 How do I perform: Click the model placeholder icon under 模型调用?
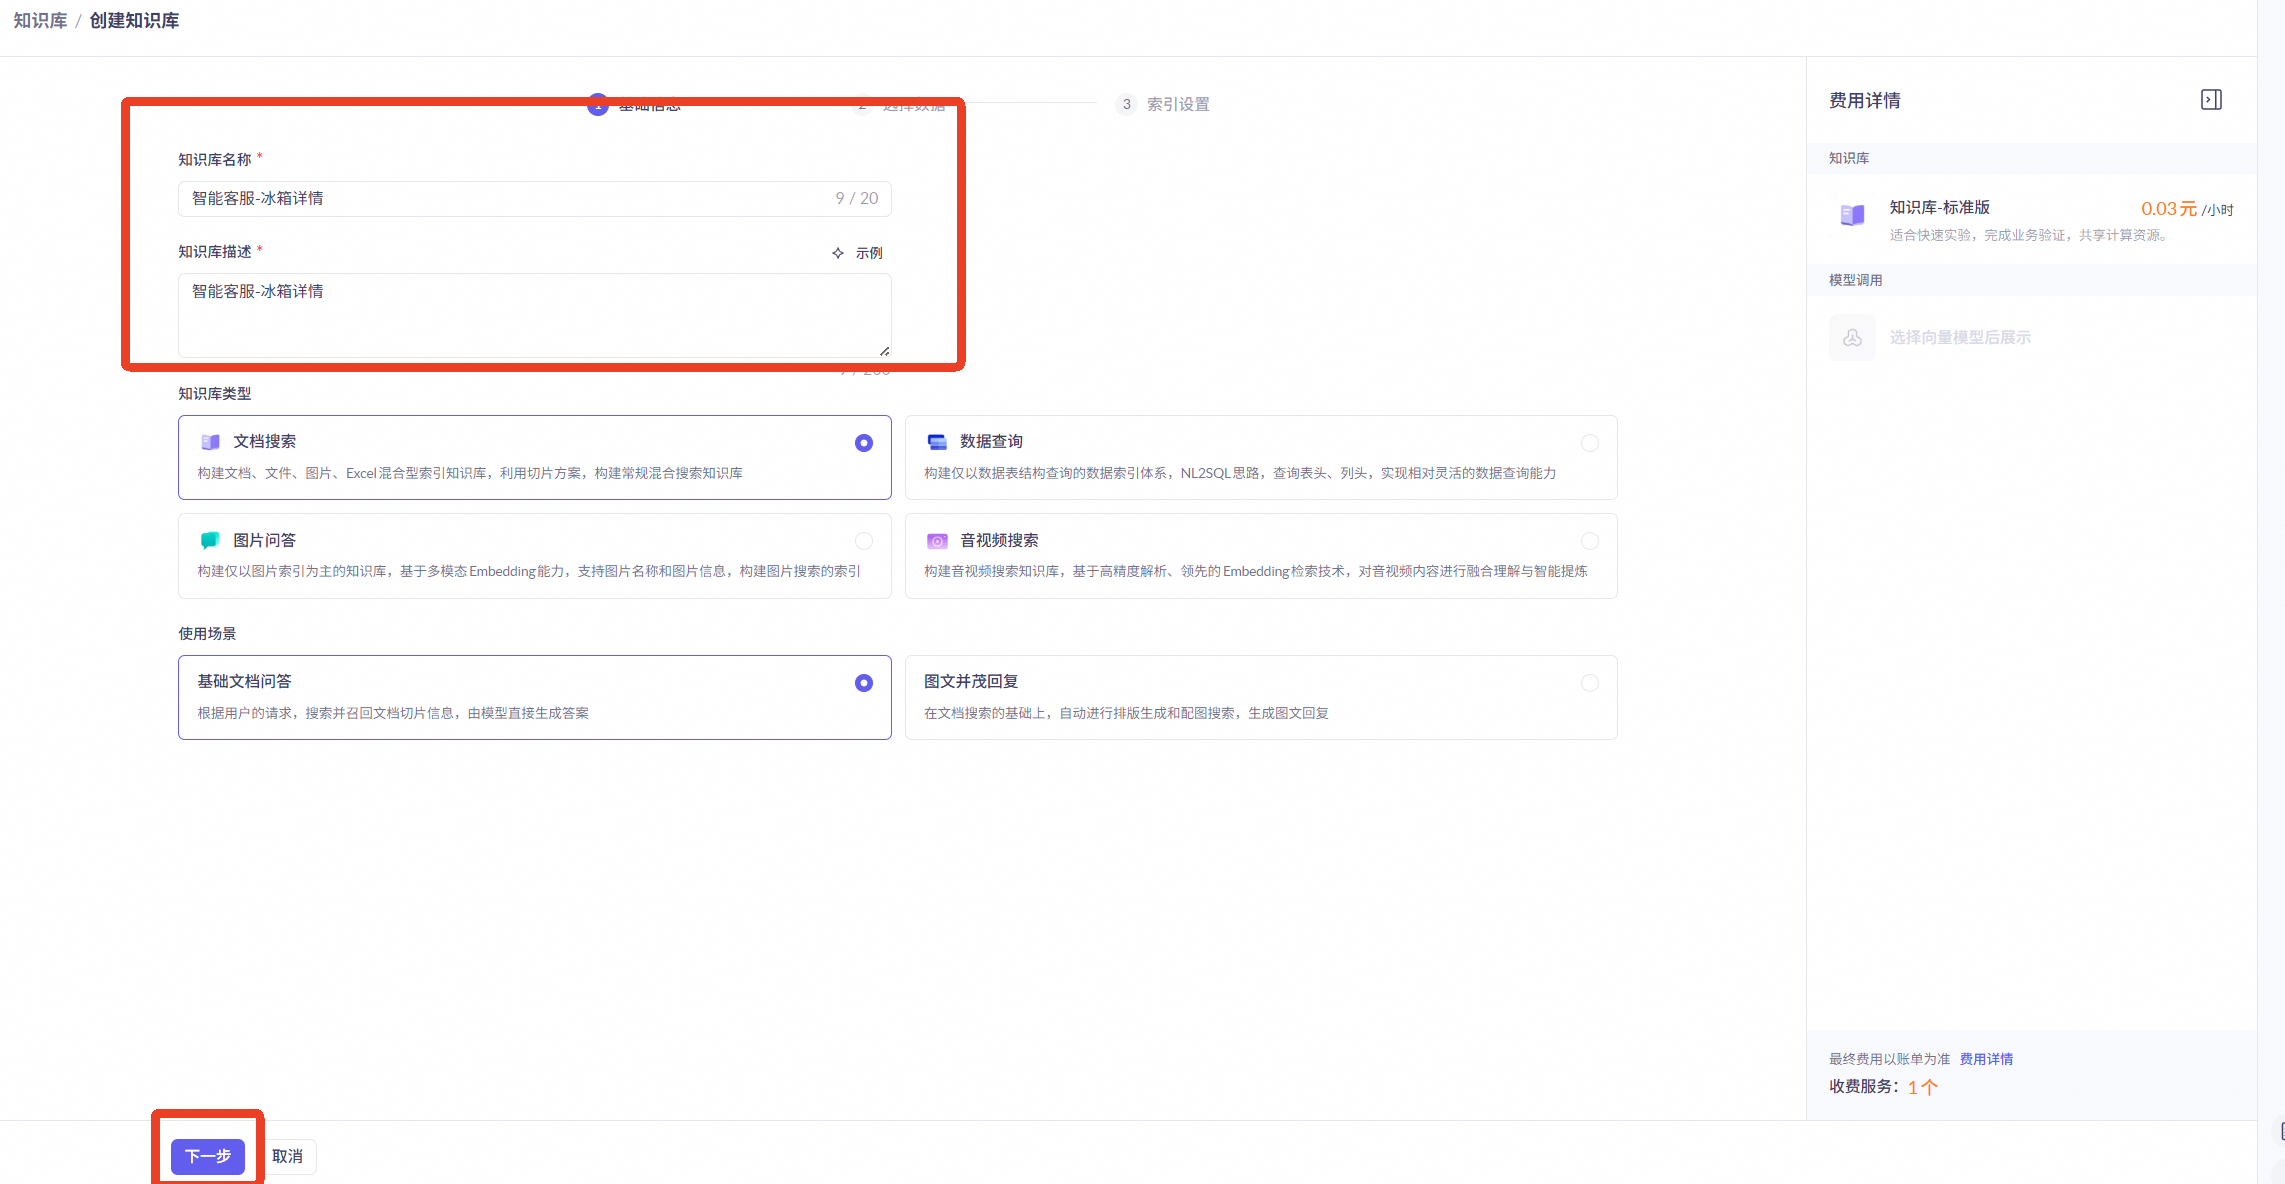click(x=1852, y=338)
